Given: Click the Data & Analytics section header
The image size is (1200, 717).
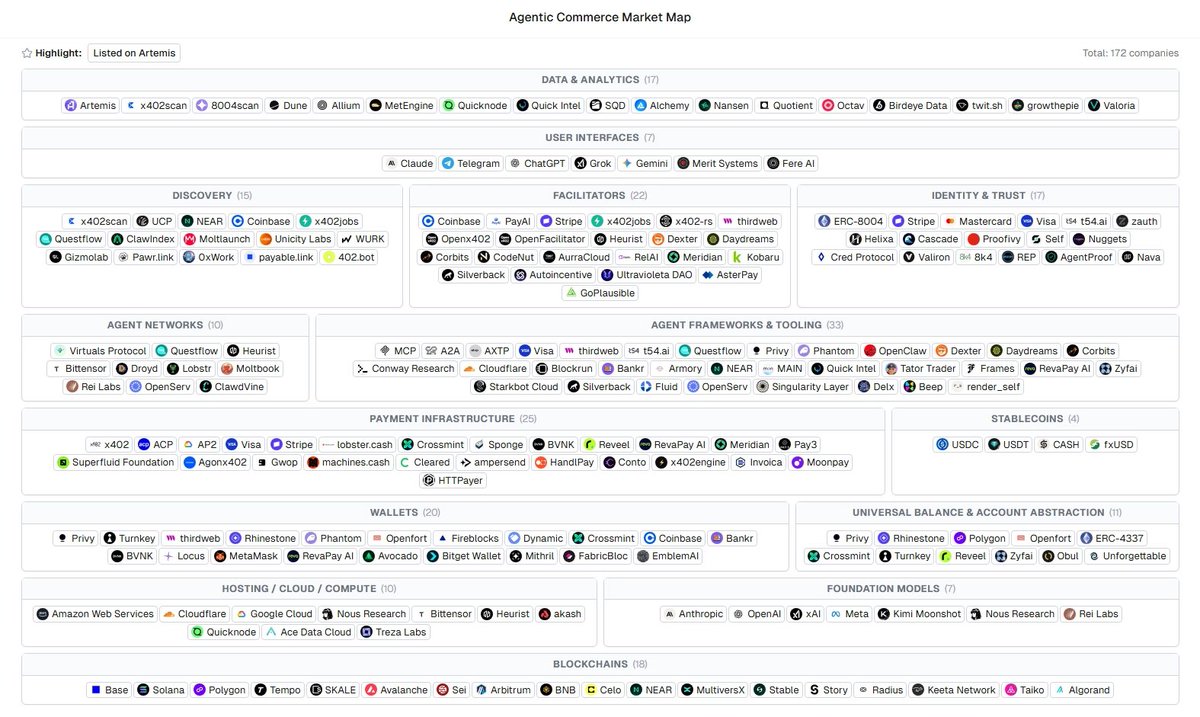Looking at the screenshot, I should 600,80.
